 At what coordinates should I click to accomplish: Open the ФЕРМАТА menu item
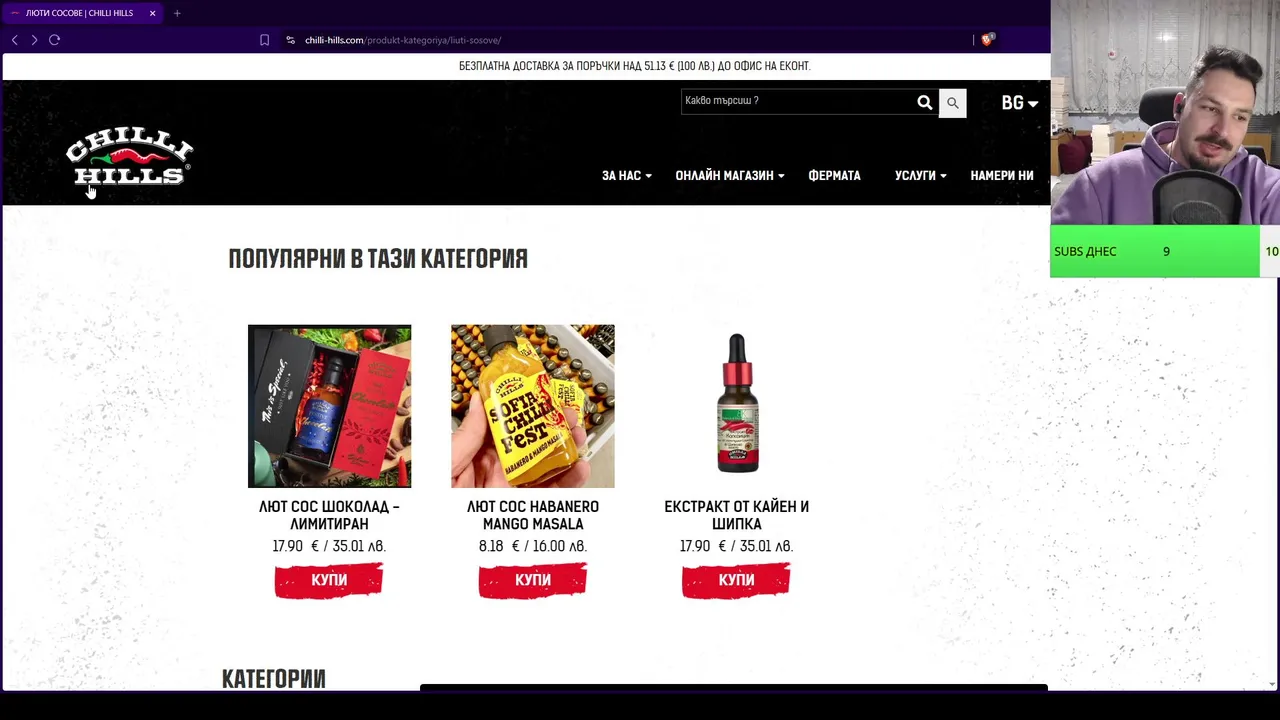tap(834, 176)
